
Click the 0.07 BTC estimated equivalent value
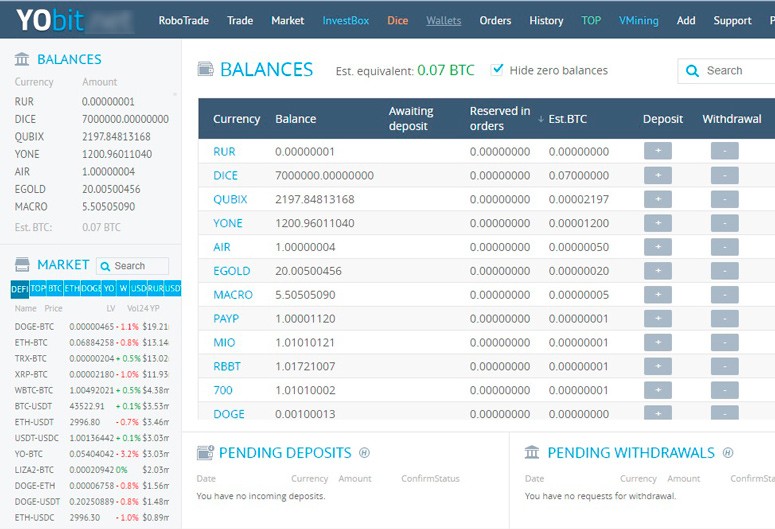pyautogui.click(x=446, y=70)
